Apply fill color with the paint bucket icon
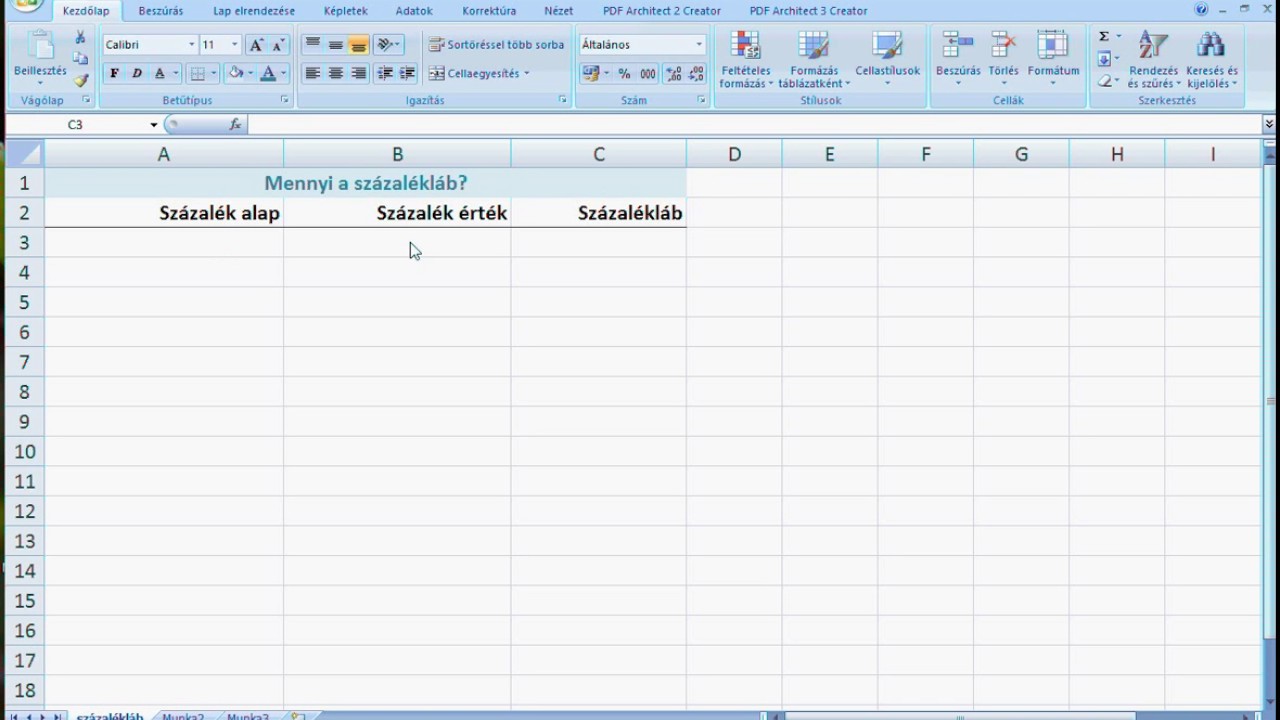Screen dimensions: 1280x720 tap(236, 73)
